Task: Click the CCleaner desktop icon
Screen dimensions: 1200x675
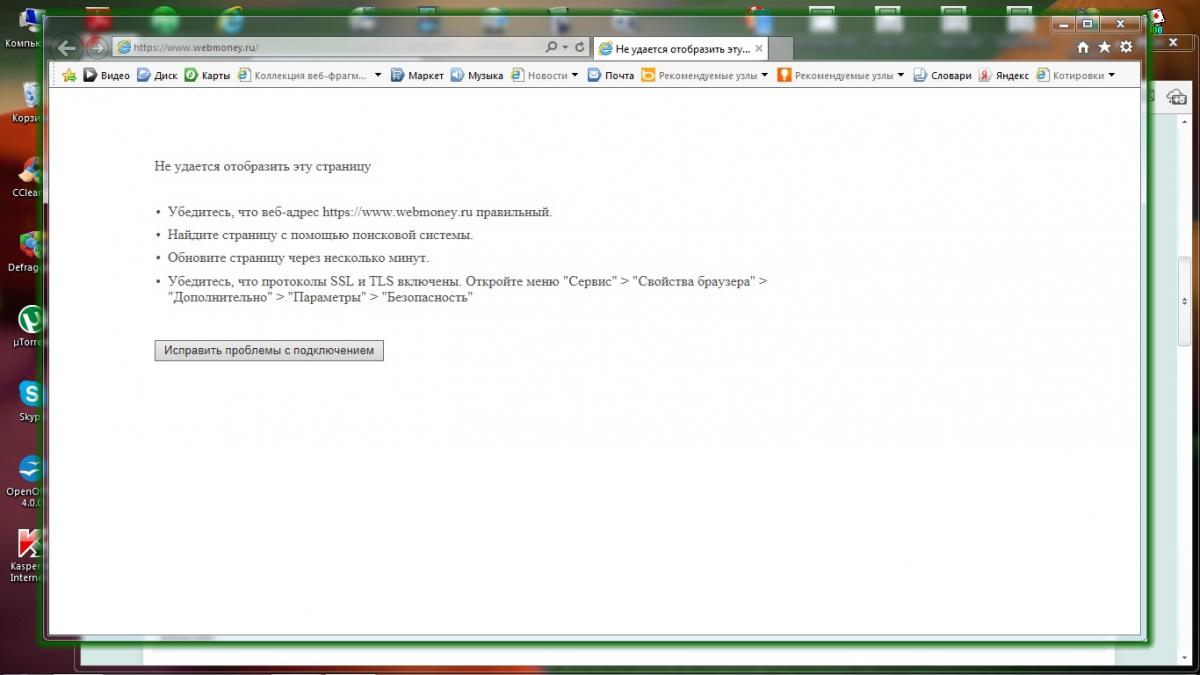Action: coord(28,178)
